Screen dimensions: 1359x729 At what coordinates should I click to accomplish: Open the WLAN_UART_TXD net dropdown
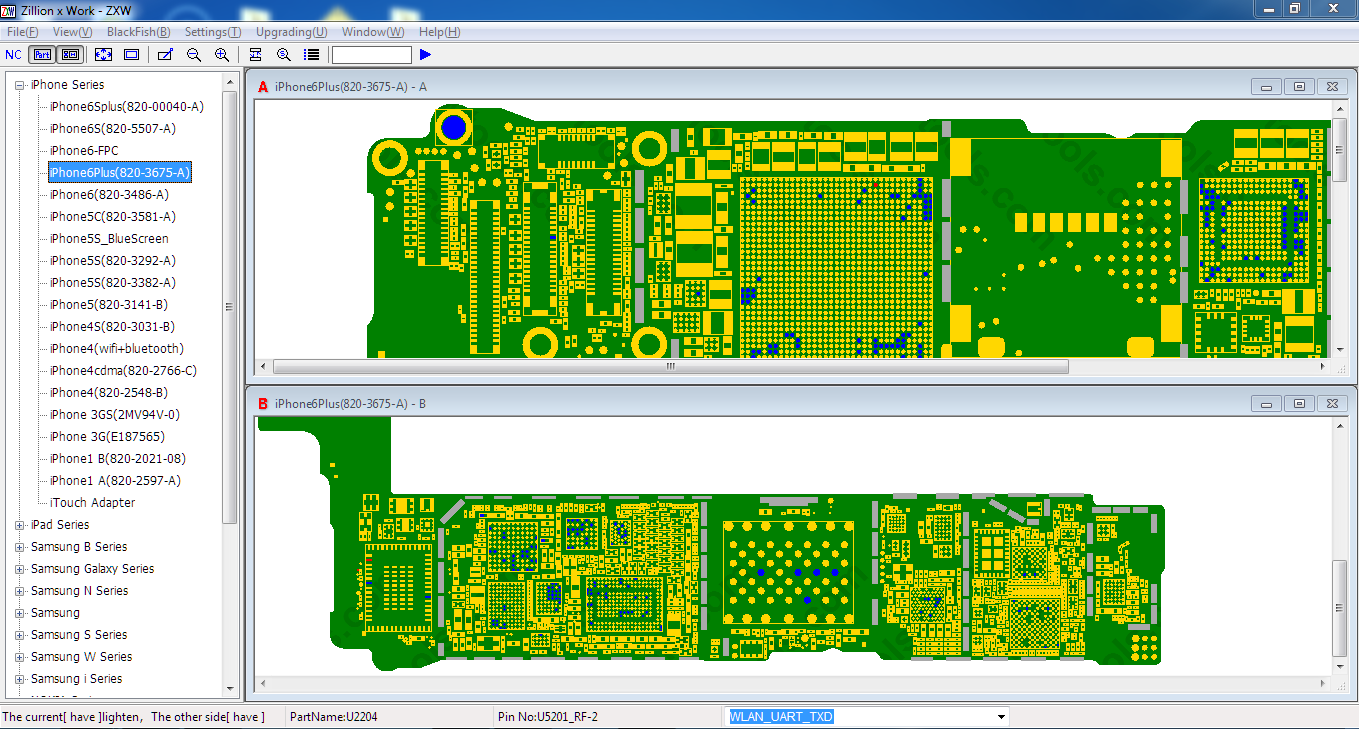[x=1001, y=717]
